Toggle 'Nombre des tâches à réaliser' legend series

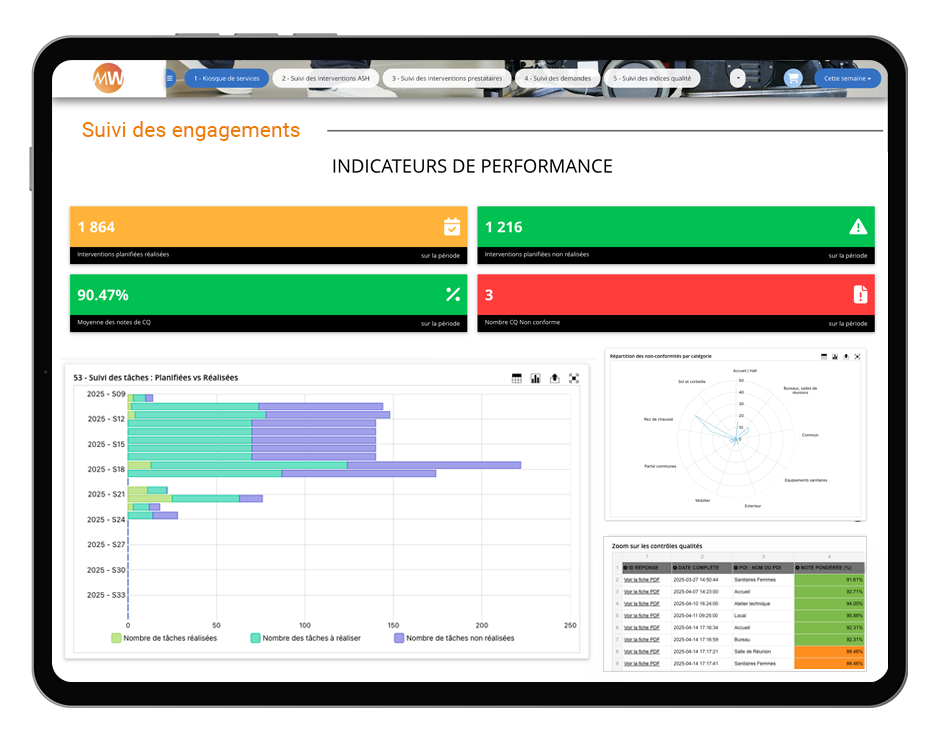(x=305, y=637)
